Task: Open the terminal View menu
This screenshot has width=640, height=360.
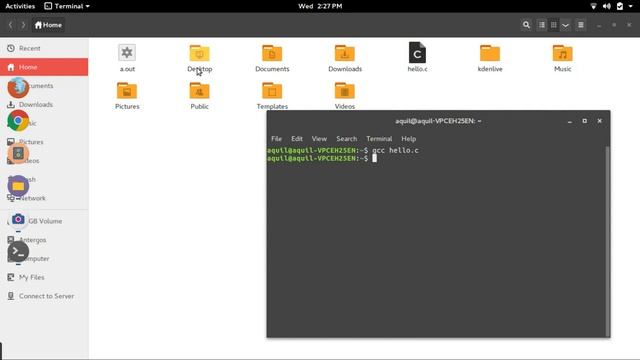Action: pos(319,139)
